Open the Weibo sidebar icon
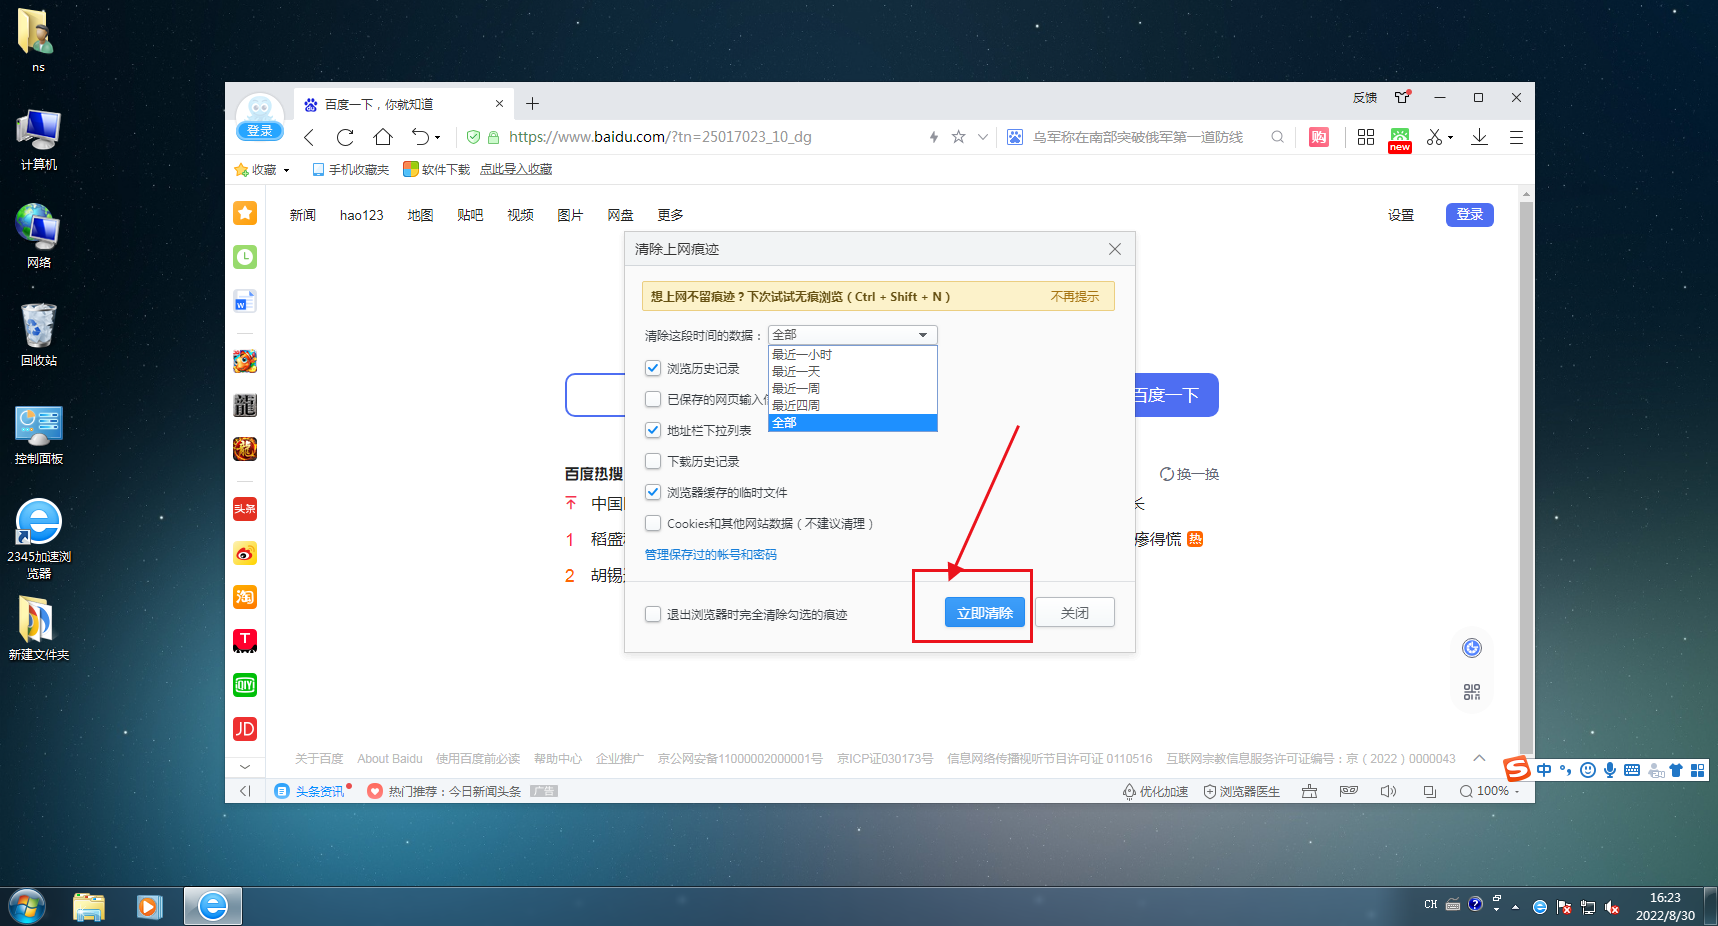 (x=245, y=553)
